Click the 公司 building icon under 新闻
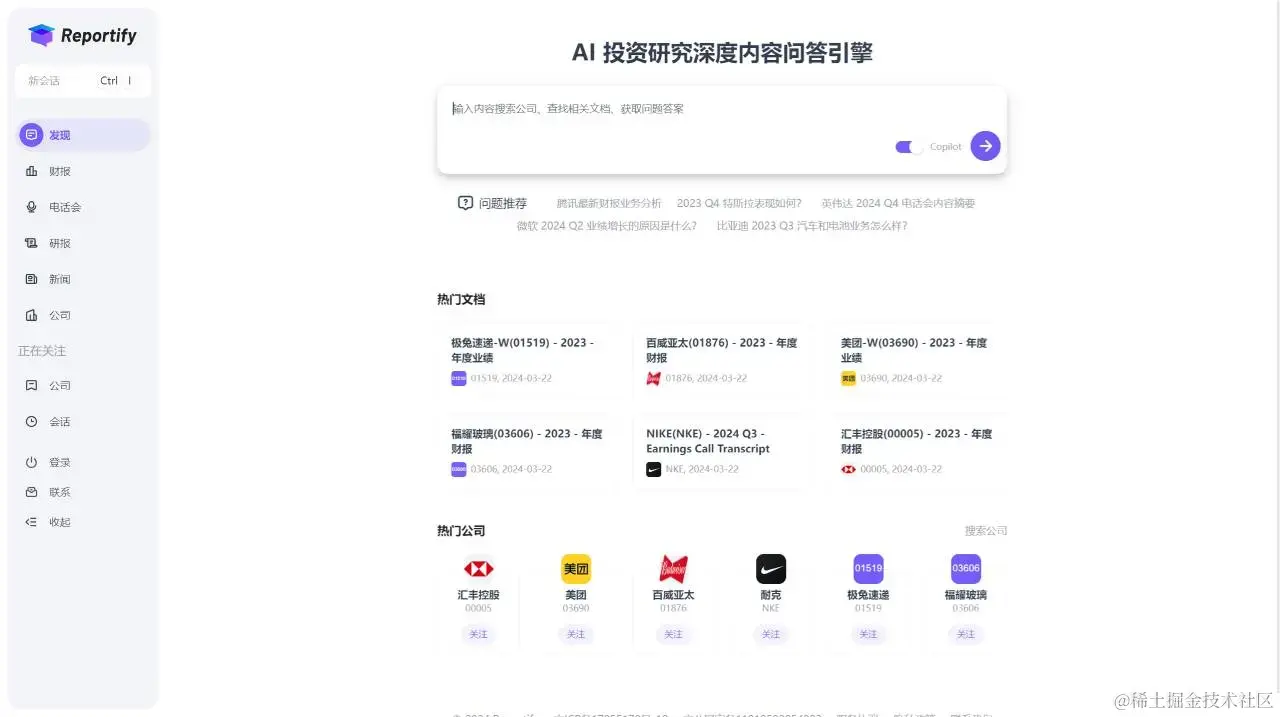1280x717 pixels. (31, 315)
